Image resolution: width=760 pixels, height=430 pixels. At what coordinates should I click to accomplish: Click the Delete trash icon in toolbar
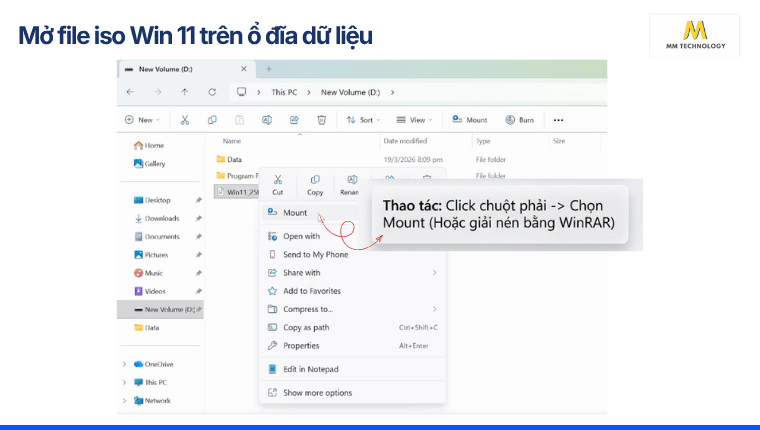(x=321, y=120)
